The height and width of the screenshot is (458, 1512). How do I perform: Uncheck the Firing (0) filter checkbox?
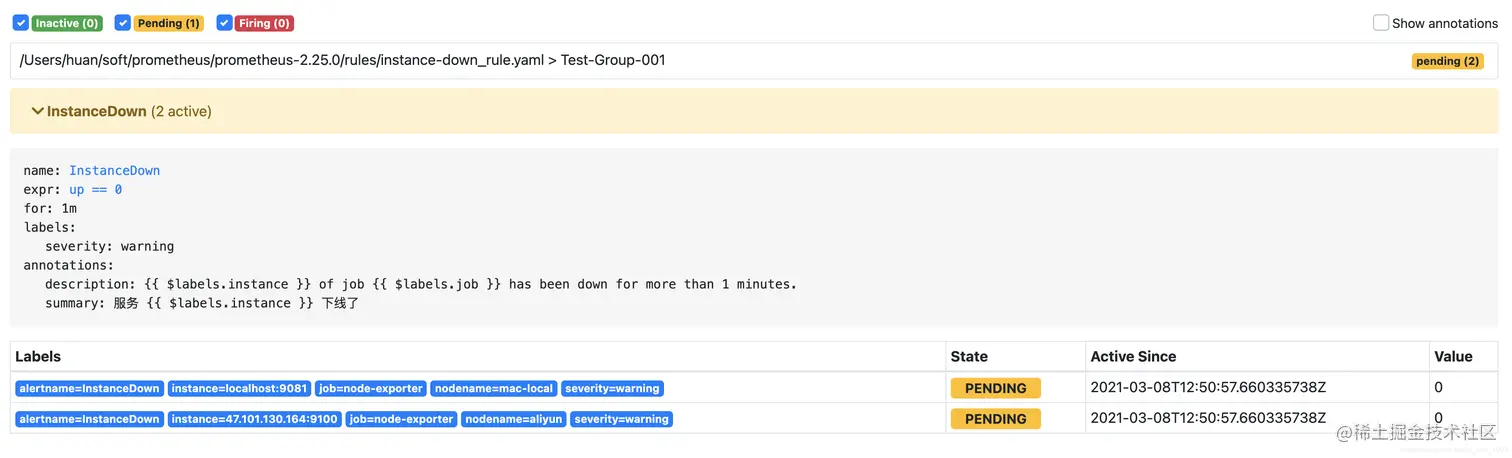[224, 23]
